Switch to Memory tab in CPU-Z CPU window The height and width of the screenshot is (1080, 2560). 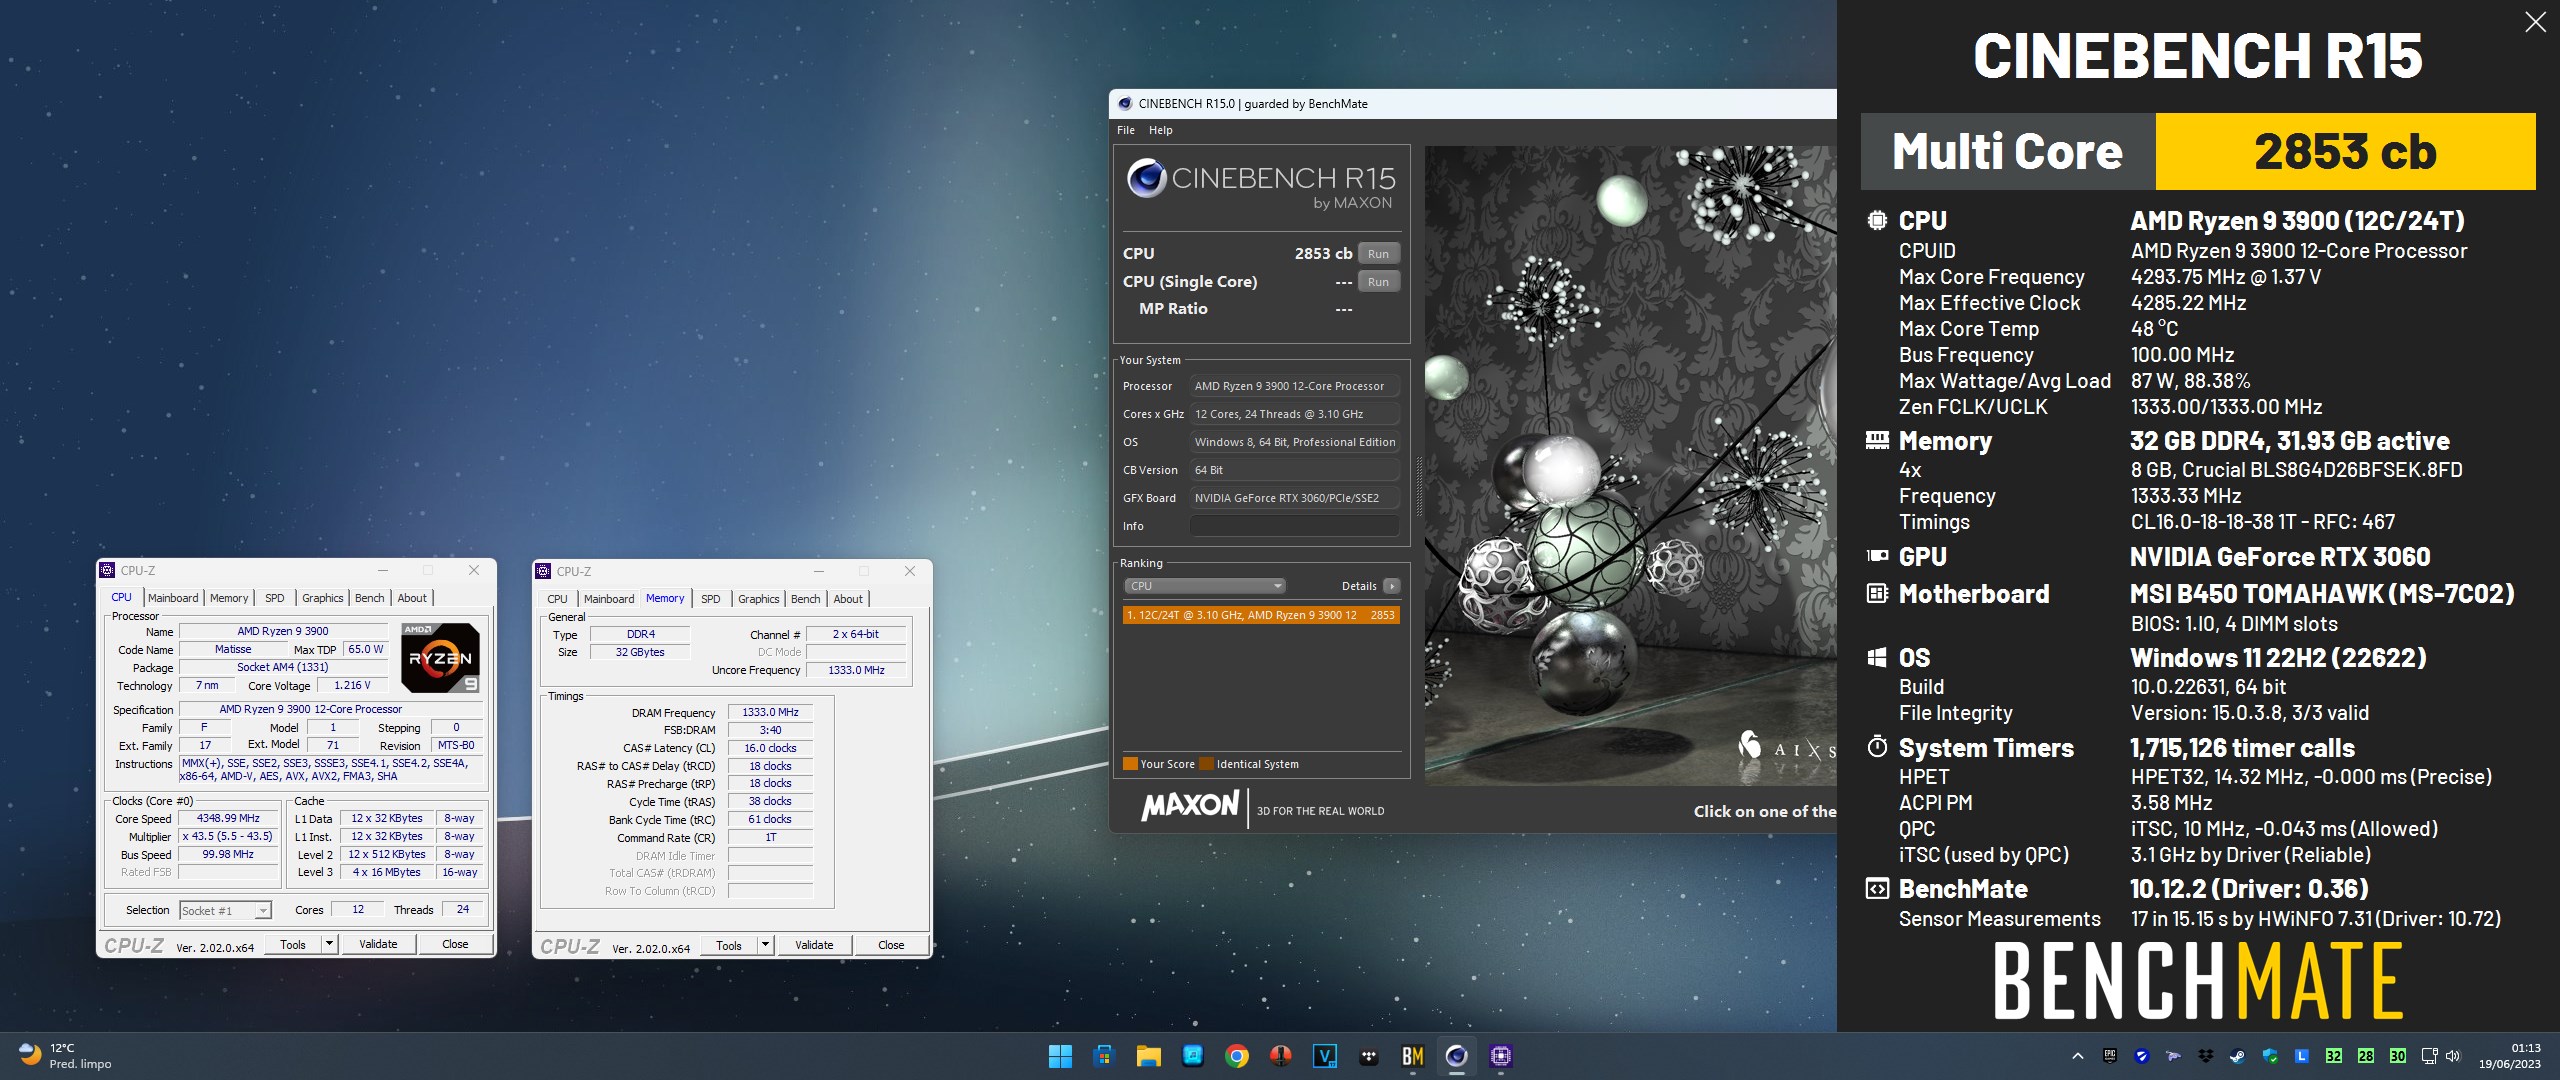click(229, 598)
